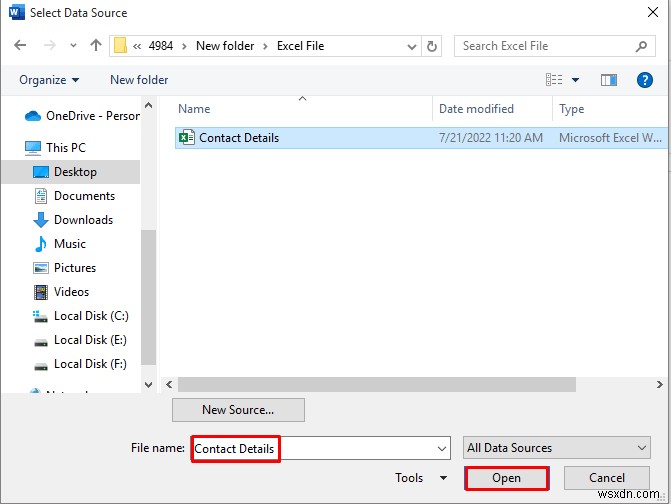Click the Documents page icon
The image size is (671, 504).
(x=41, y=196)
